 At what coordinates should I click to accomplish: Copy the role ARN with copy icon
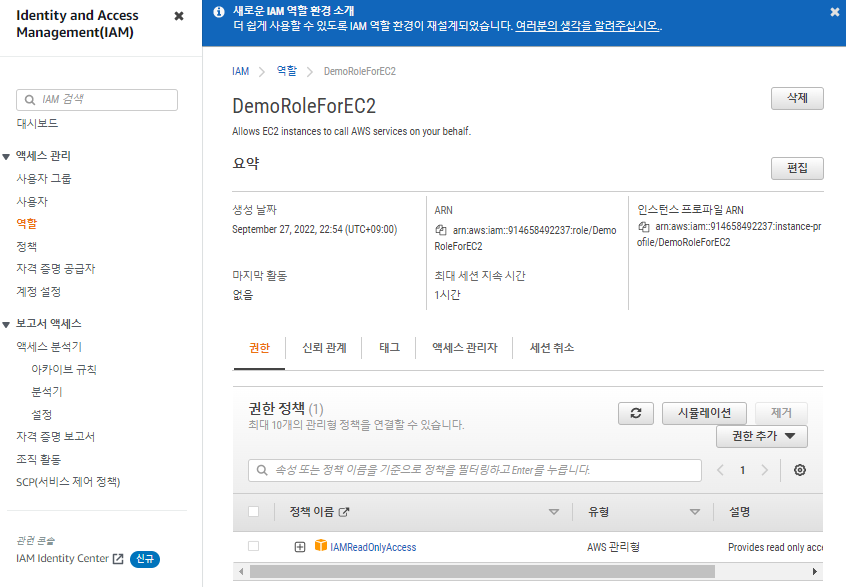click(x=441, y=230)
